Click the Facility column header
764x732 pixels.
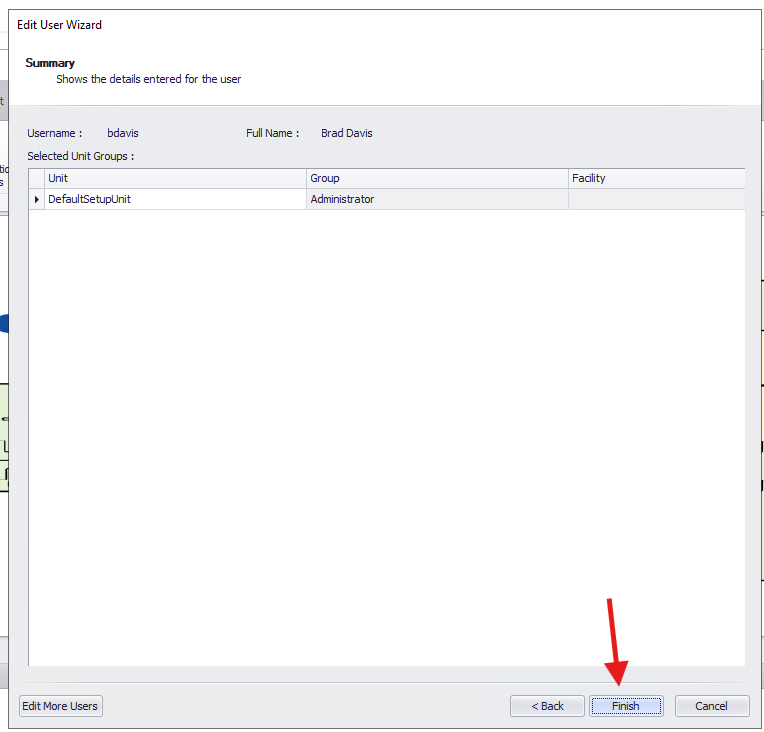tap(655, 178)
